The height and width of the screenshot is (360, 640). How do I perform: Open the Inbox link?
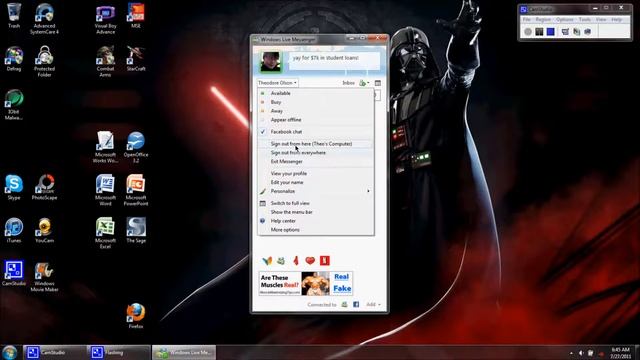coord(348,83)
